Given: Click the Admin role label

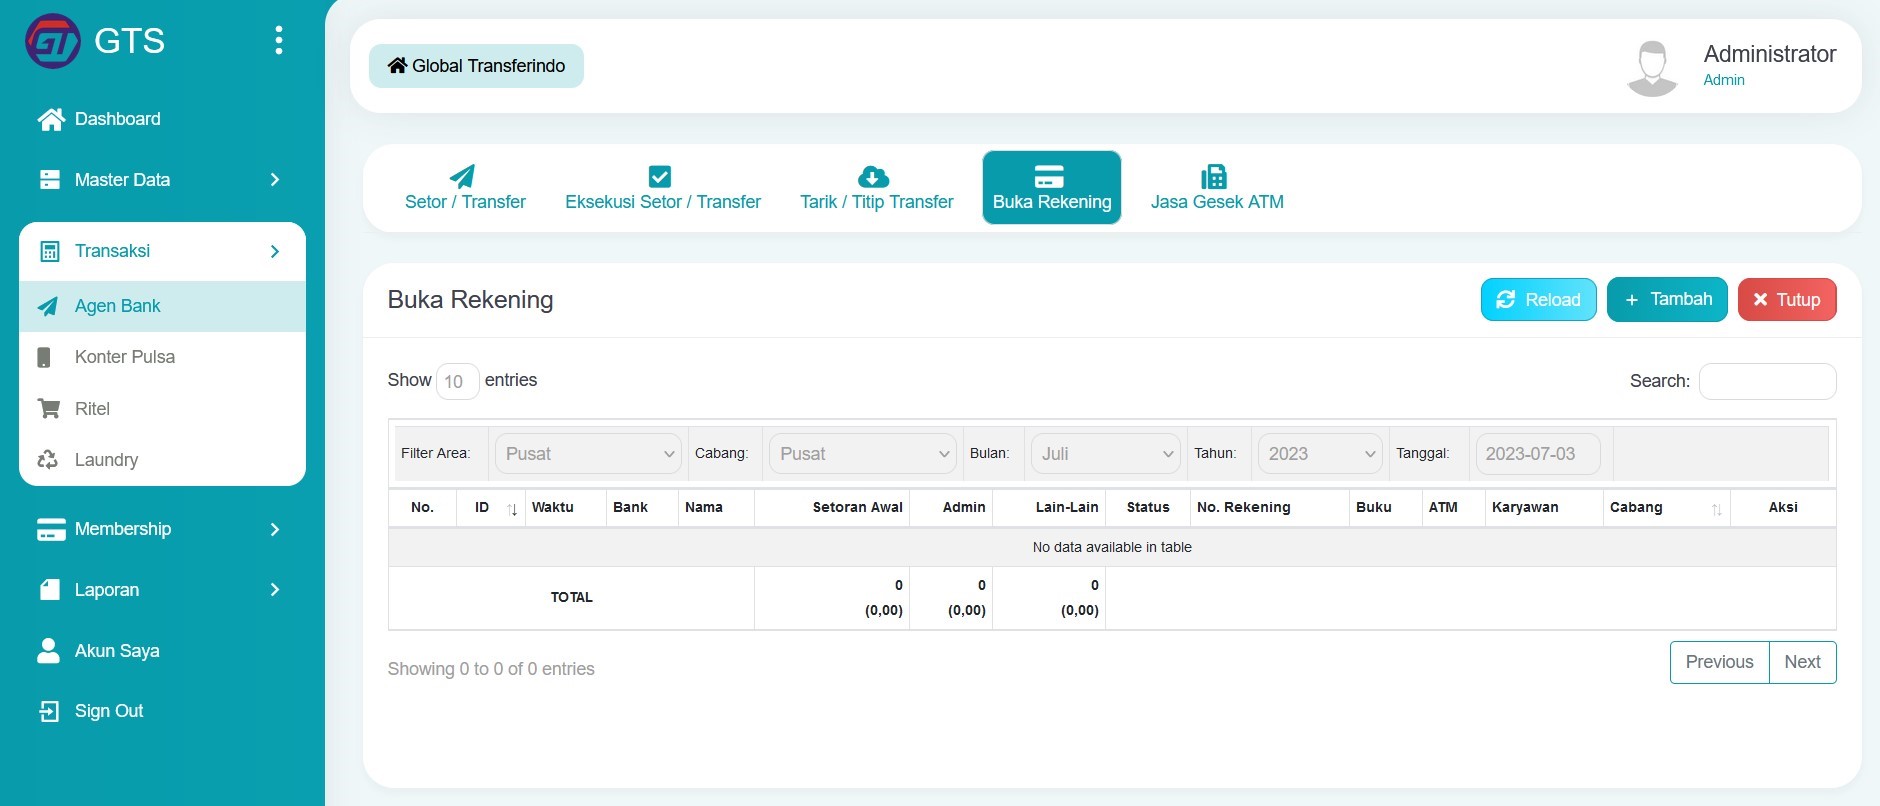Looking at the screenshot, I should click(1724, 80).
